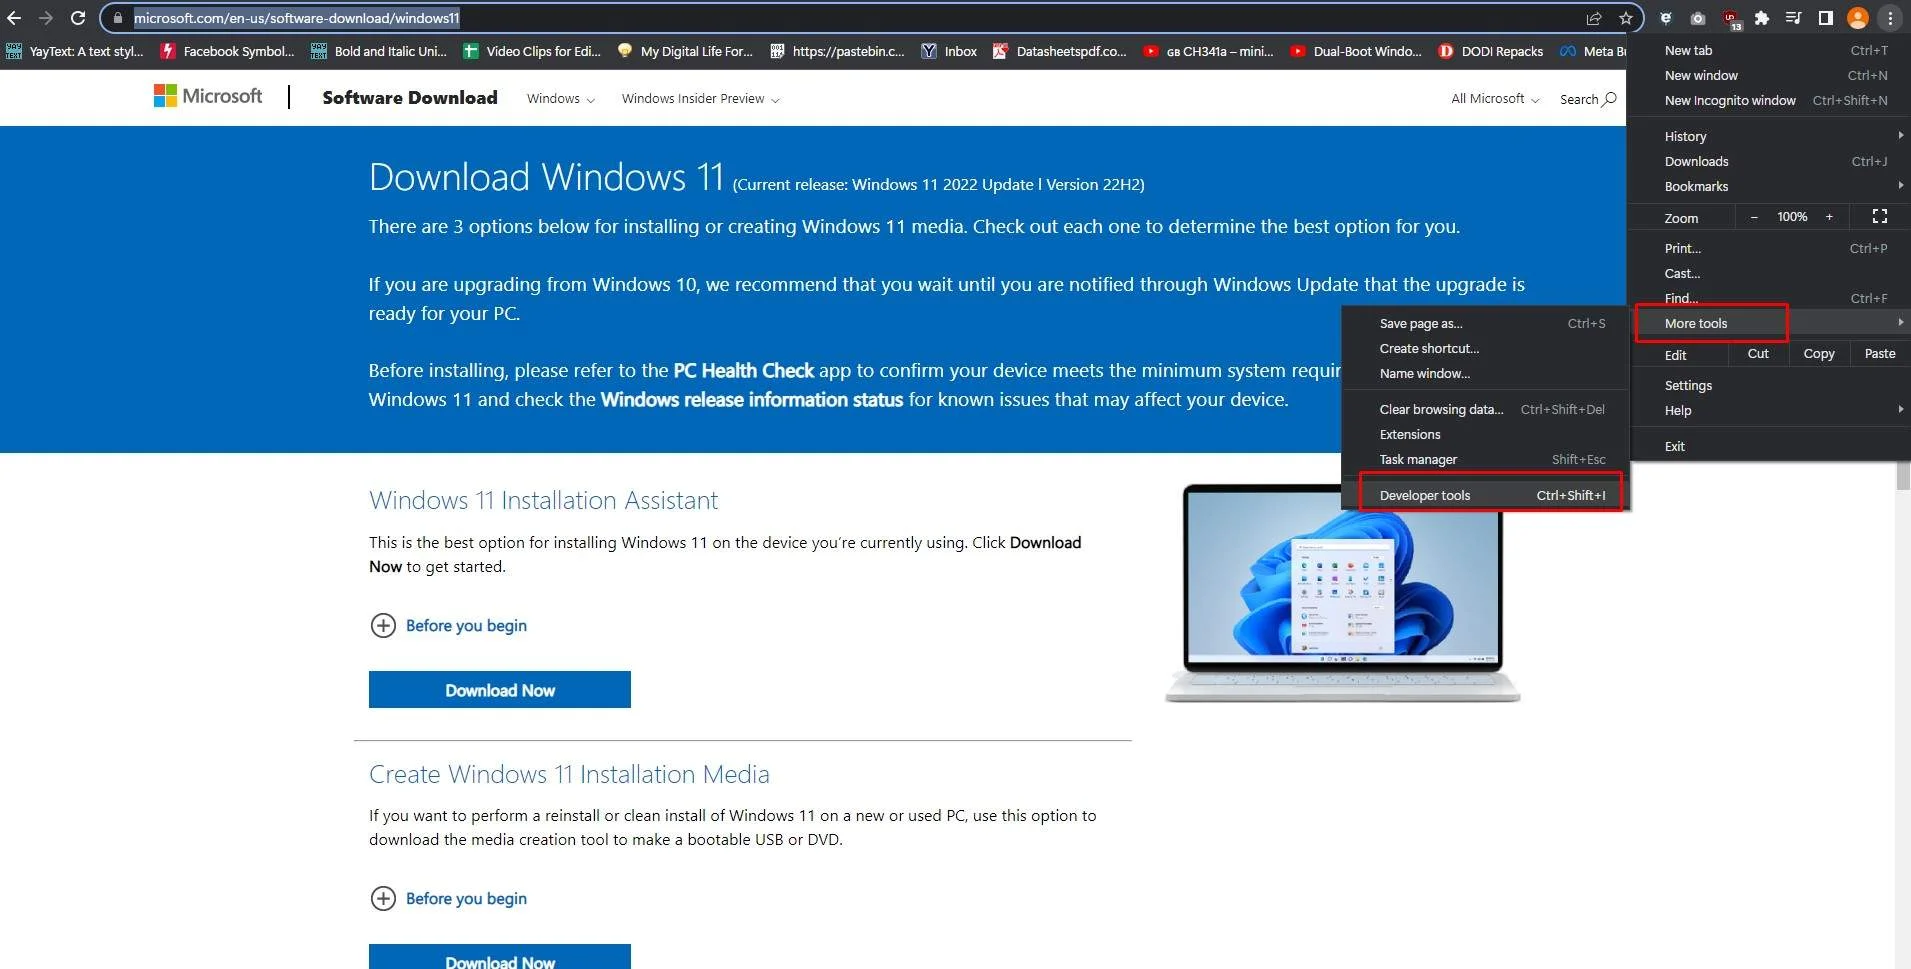Open the PC Health Check link
This screenshot has width=1911, height=969.
click(744, 370)
